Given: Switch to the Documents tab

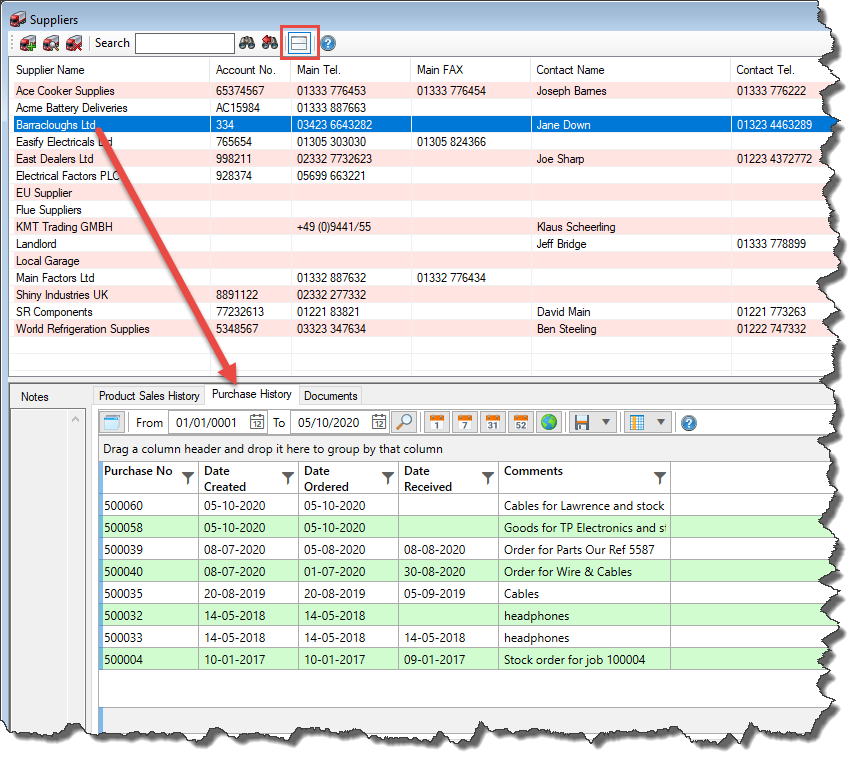Looking at the screenshot, I should [330, 396].
